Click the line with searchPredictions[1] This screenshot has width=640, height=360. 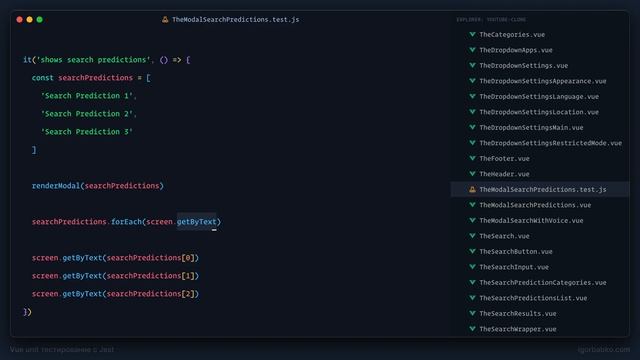point(115,276)
